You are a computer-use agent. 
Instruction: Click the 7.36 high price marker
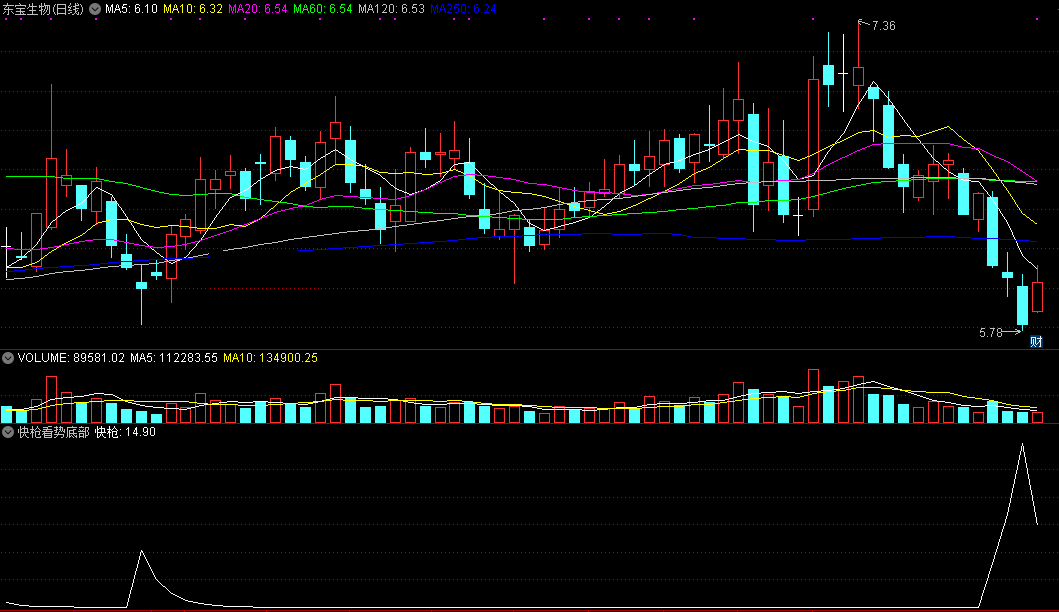coord(883,26)
